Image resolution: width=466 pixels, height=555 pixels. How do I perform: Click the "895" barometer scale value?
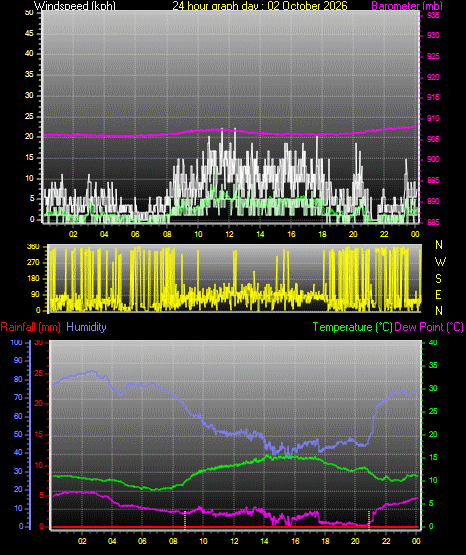433,180
